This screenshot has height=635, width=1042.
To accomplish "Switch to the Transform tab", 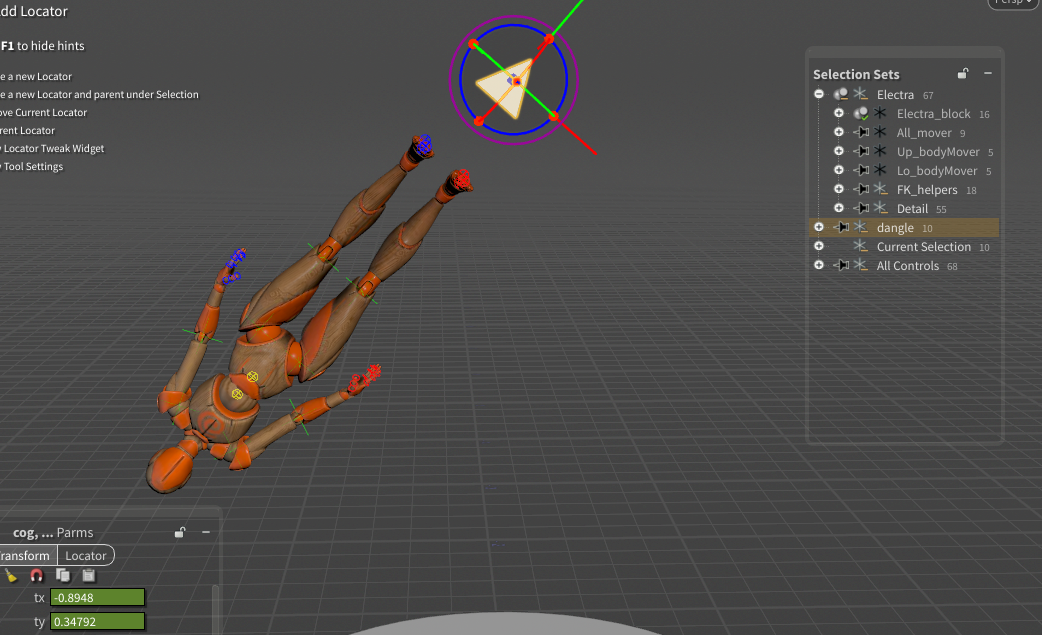I will tap(26, 555).
